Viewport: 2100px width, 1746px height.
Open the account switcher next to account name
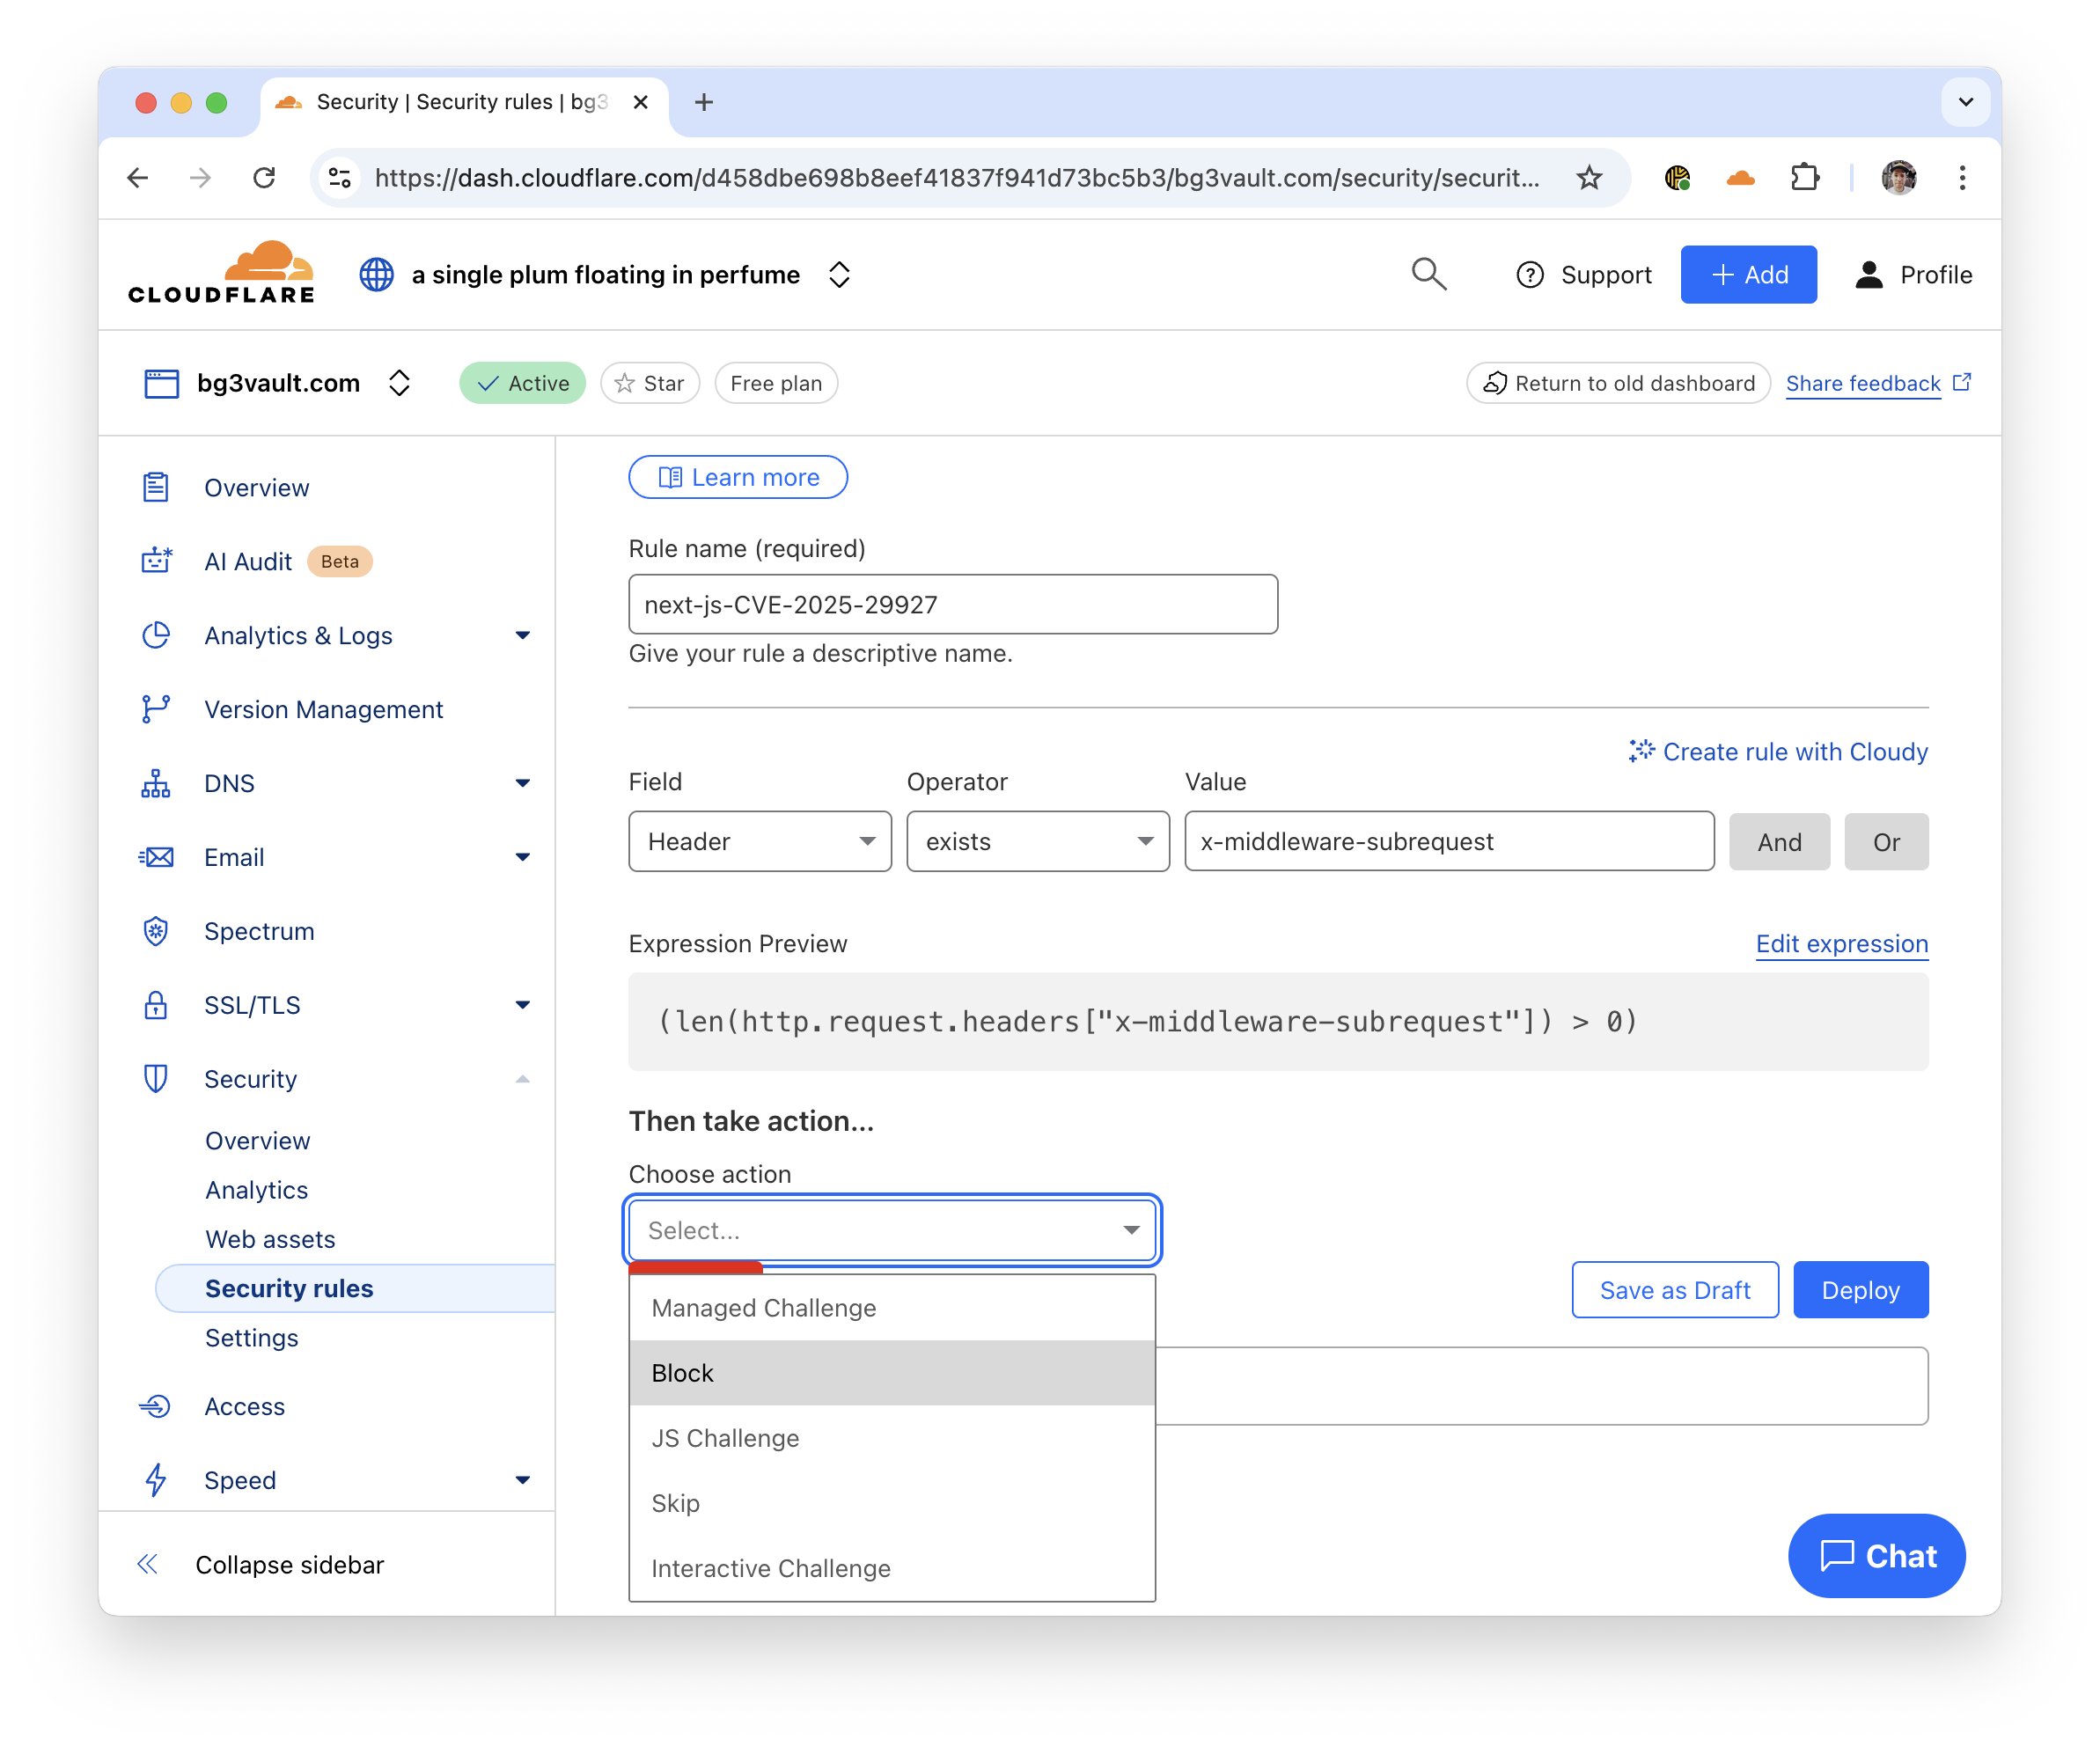tap(839, 274)
